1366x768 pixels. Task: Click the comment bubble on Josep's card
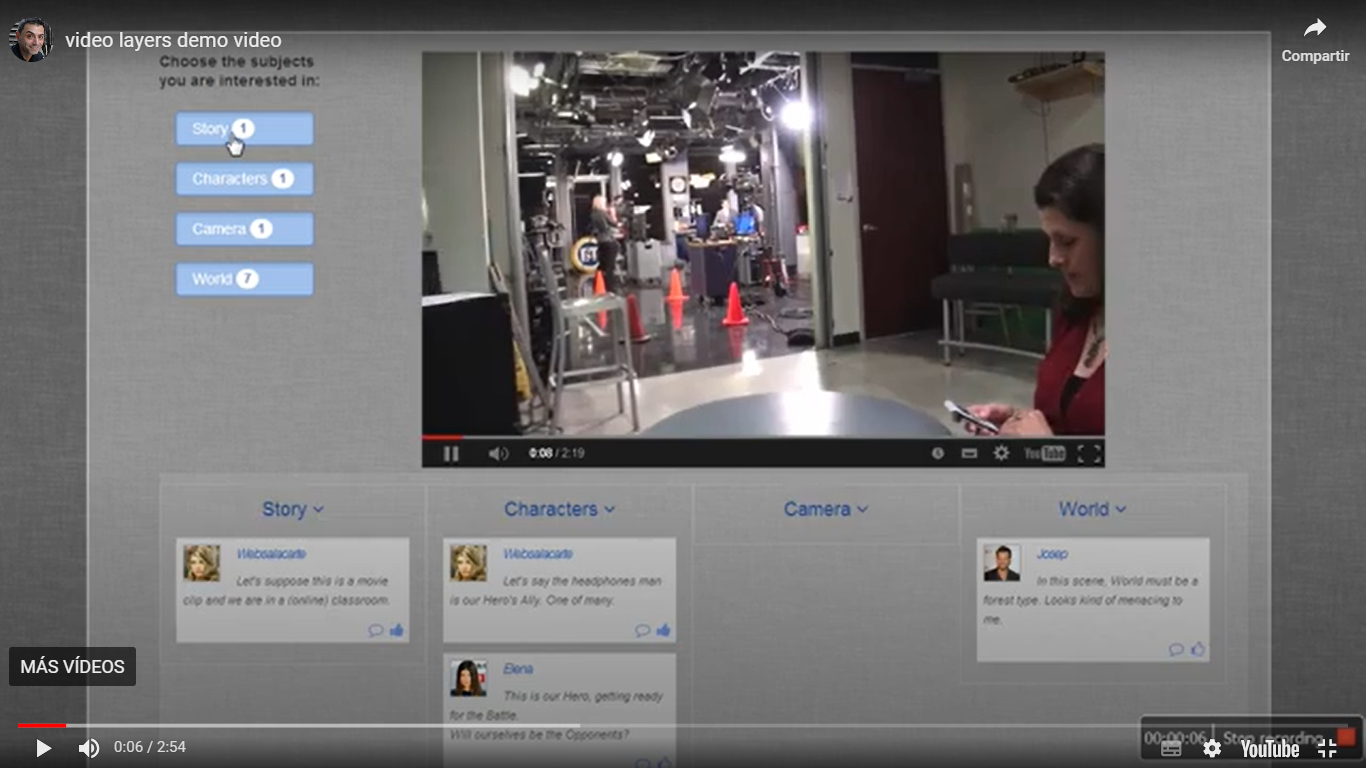[x=1177, y=649]
